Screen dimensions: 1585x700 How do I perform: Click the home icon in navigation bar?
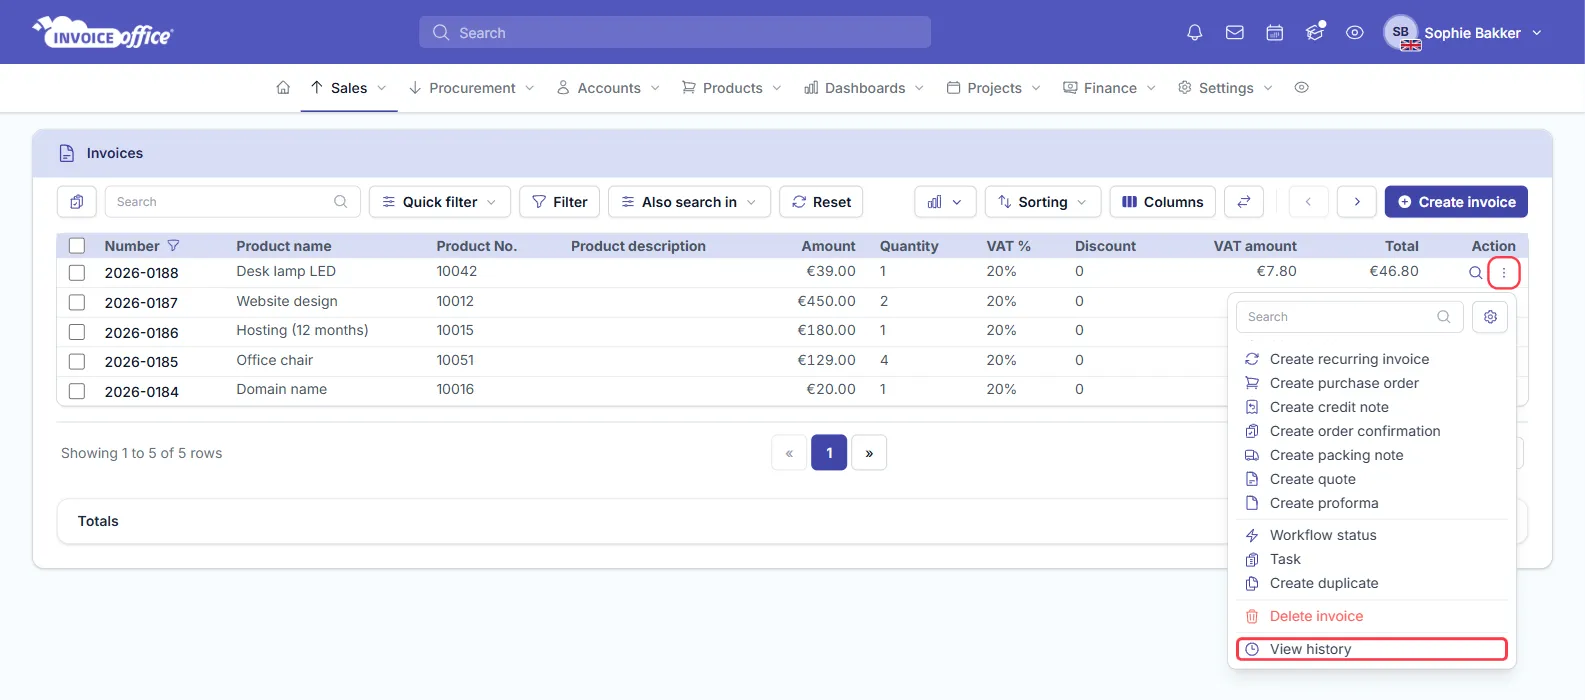pyautogui.click(x=283, y=88)
